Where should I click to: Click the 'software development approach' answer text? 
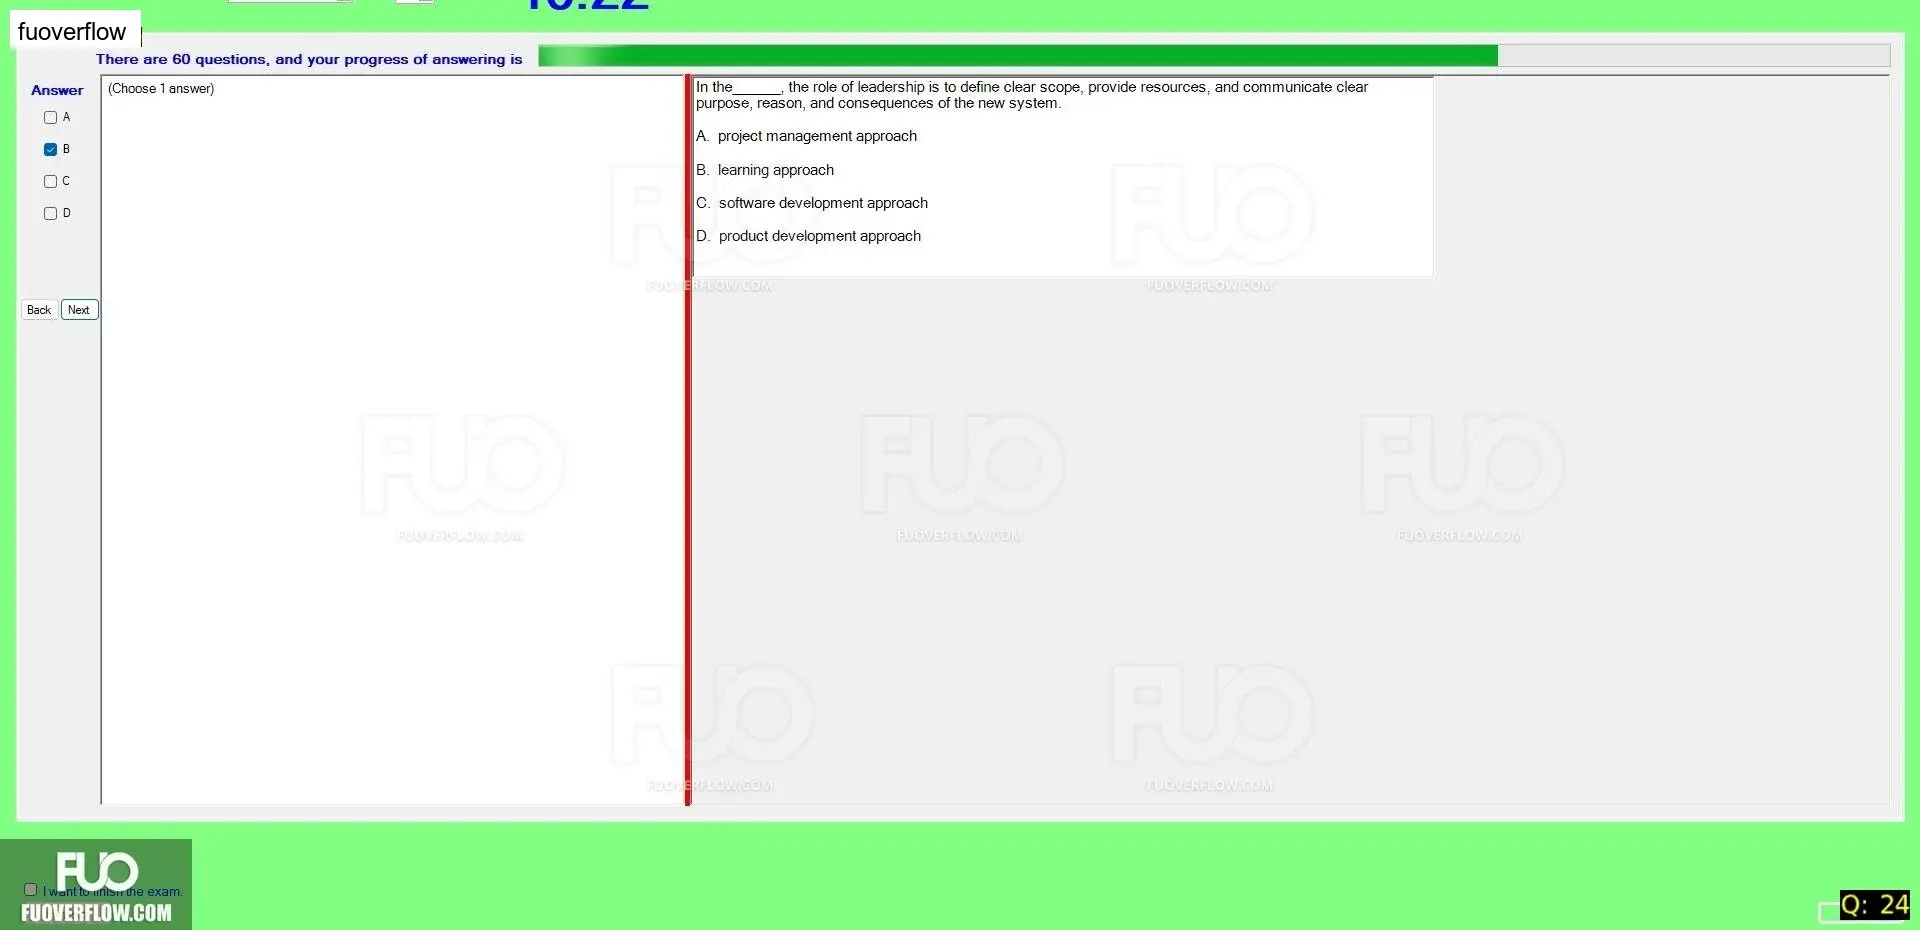pos(823,203)
